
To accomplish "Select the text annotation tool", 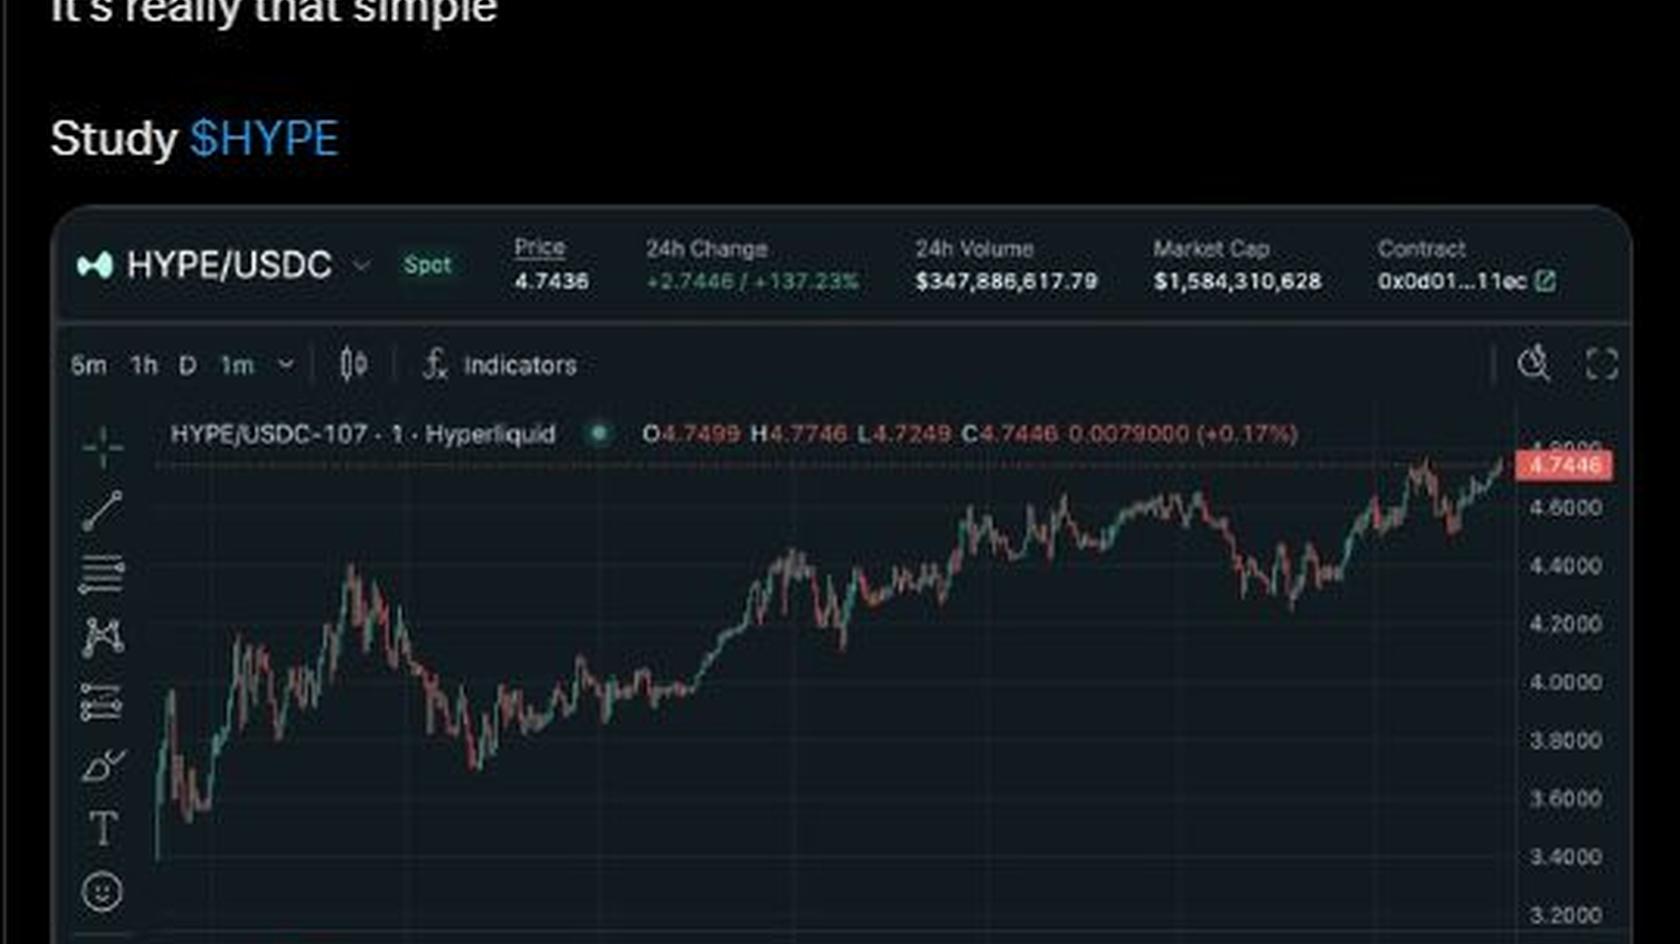I will click(x=102, y=828).
